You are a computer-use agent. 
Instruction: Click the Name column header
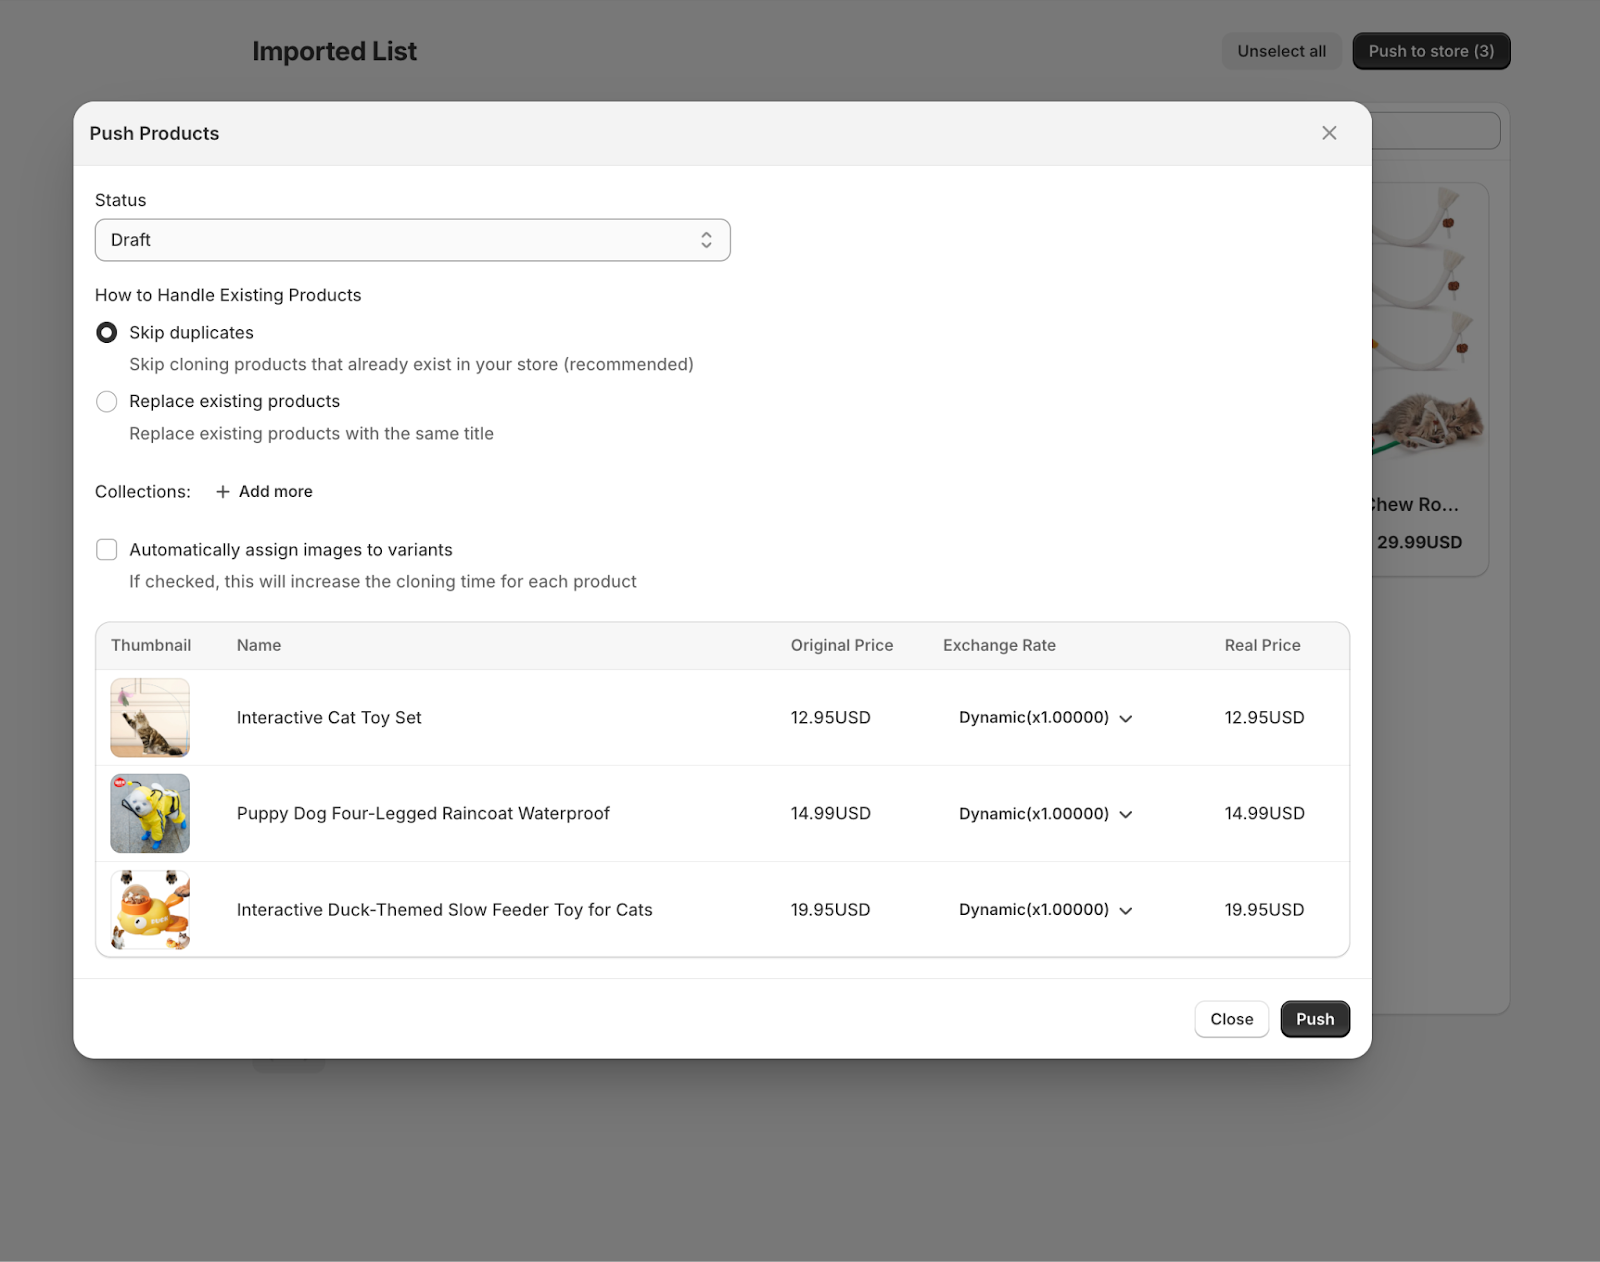click(x=259, y=645)
